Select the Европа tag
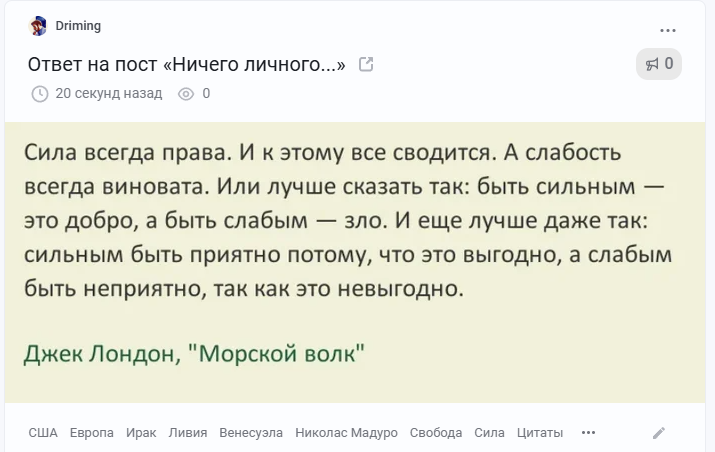Screen dimensions: 715x452 pos(92,433)
